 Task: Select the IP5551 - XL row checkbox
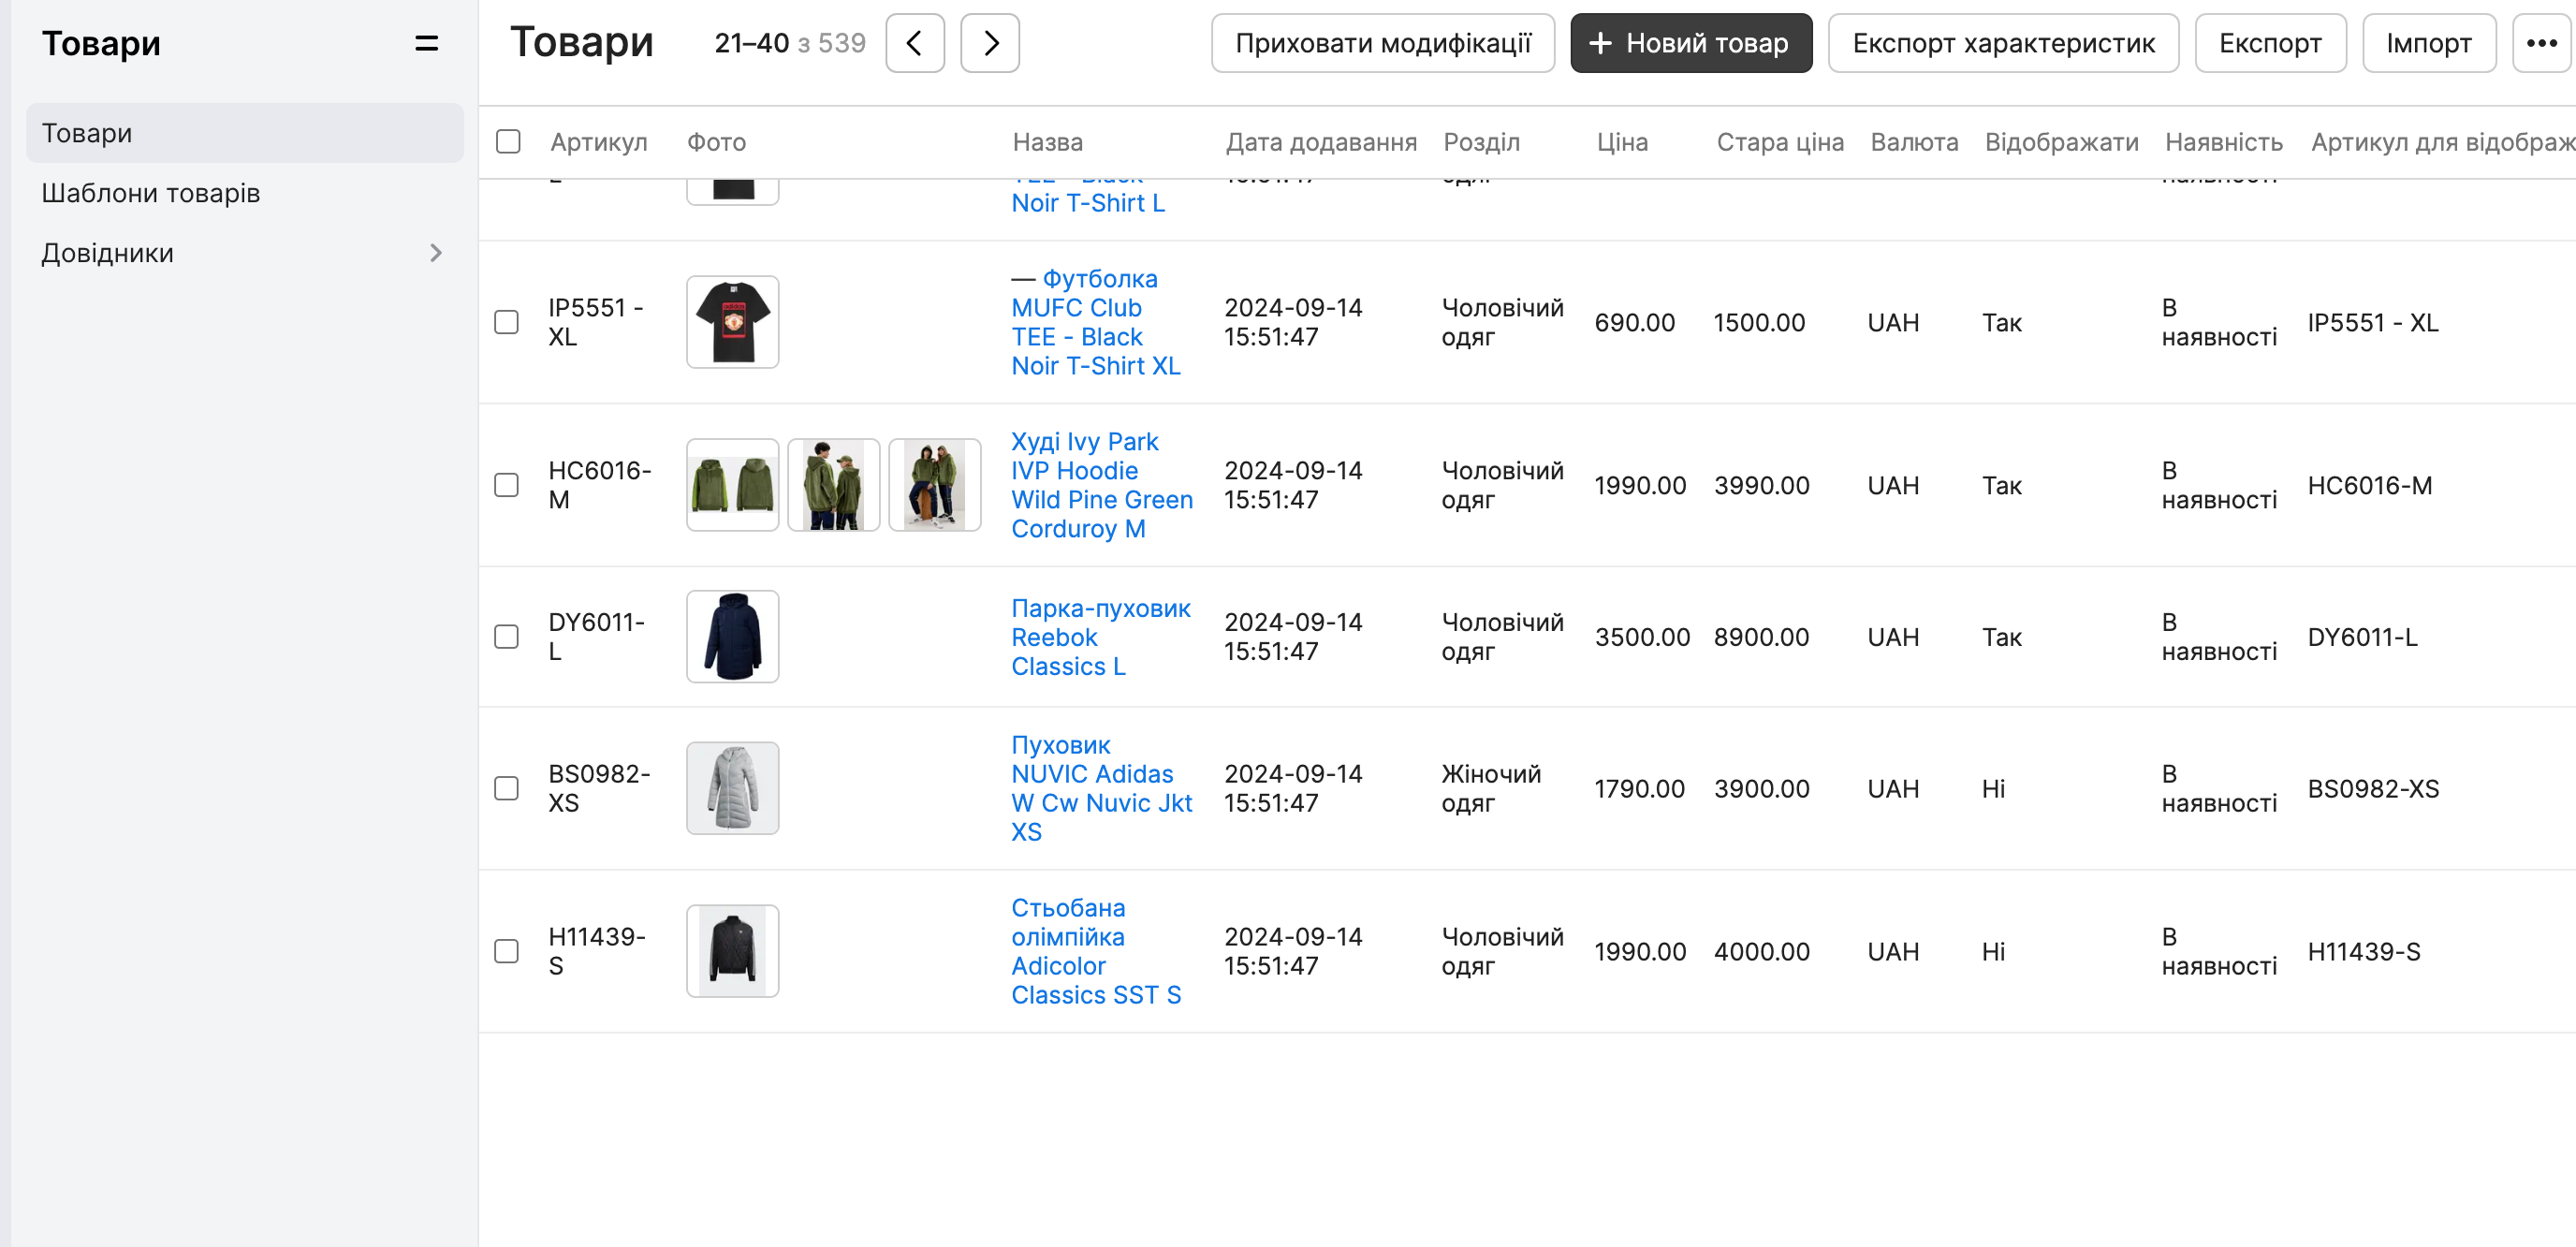[507, 322]
